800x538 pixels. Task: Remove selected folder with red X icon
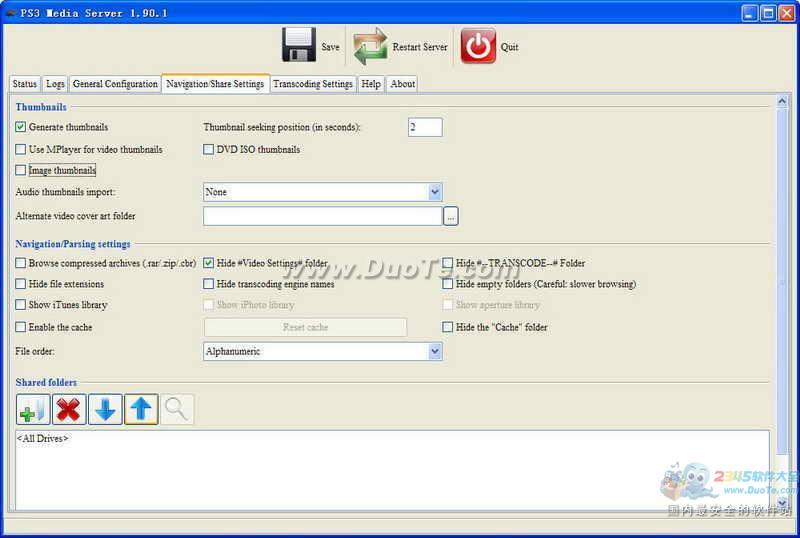tap(69, 409)
